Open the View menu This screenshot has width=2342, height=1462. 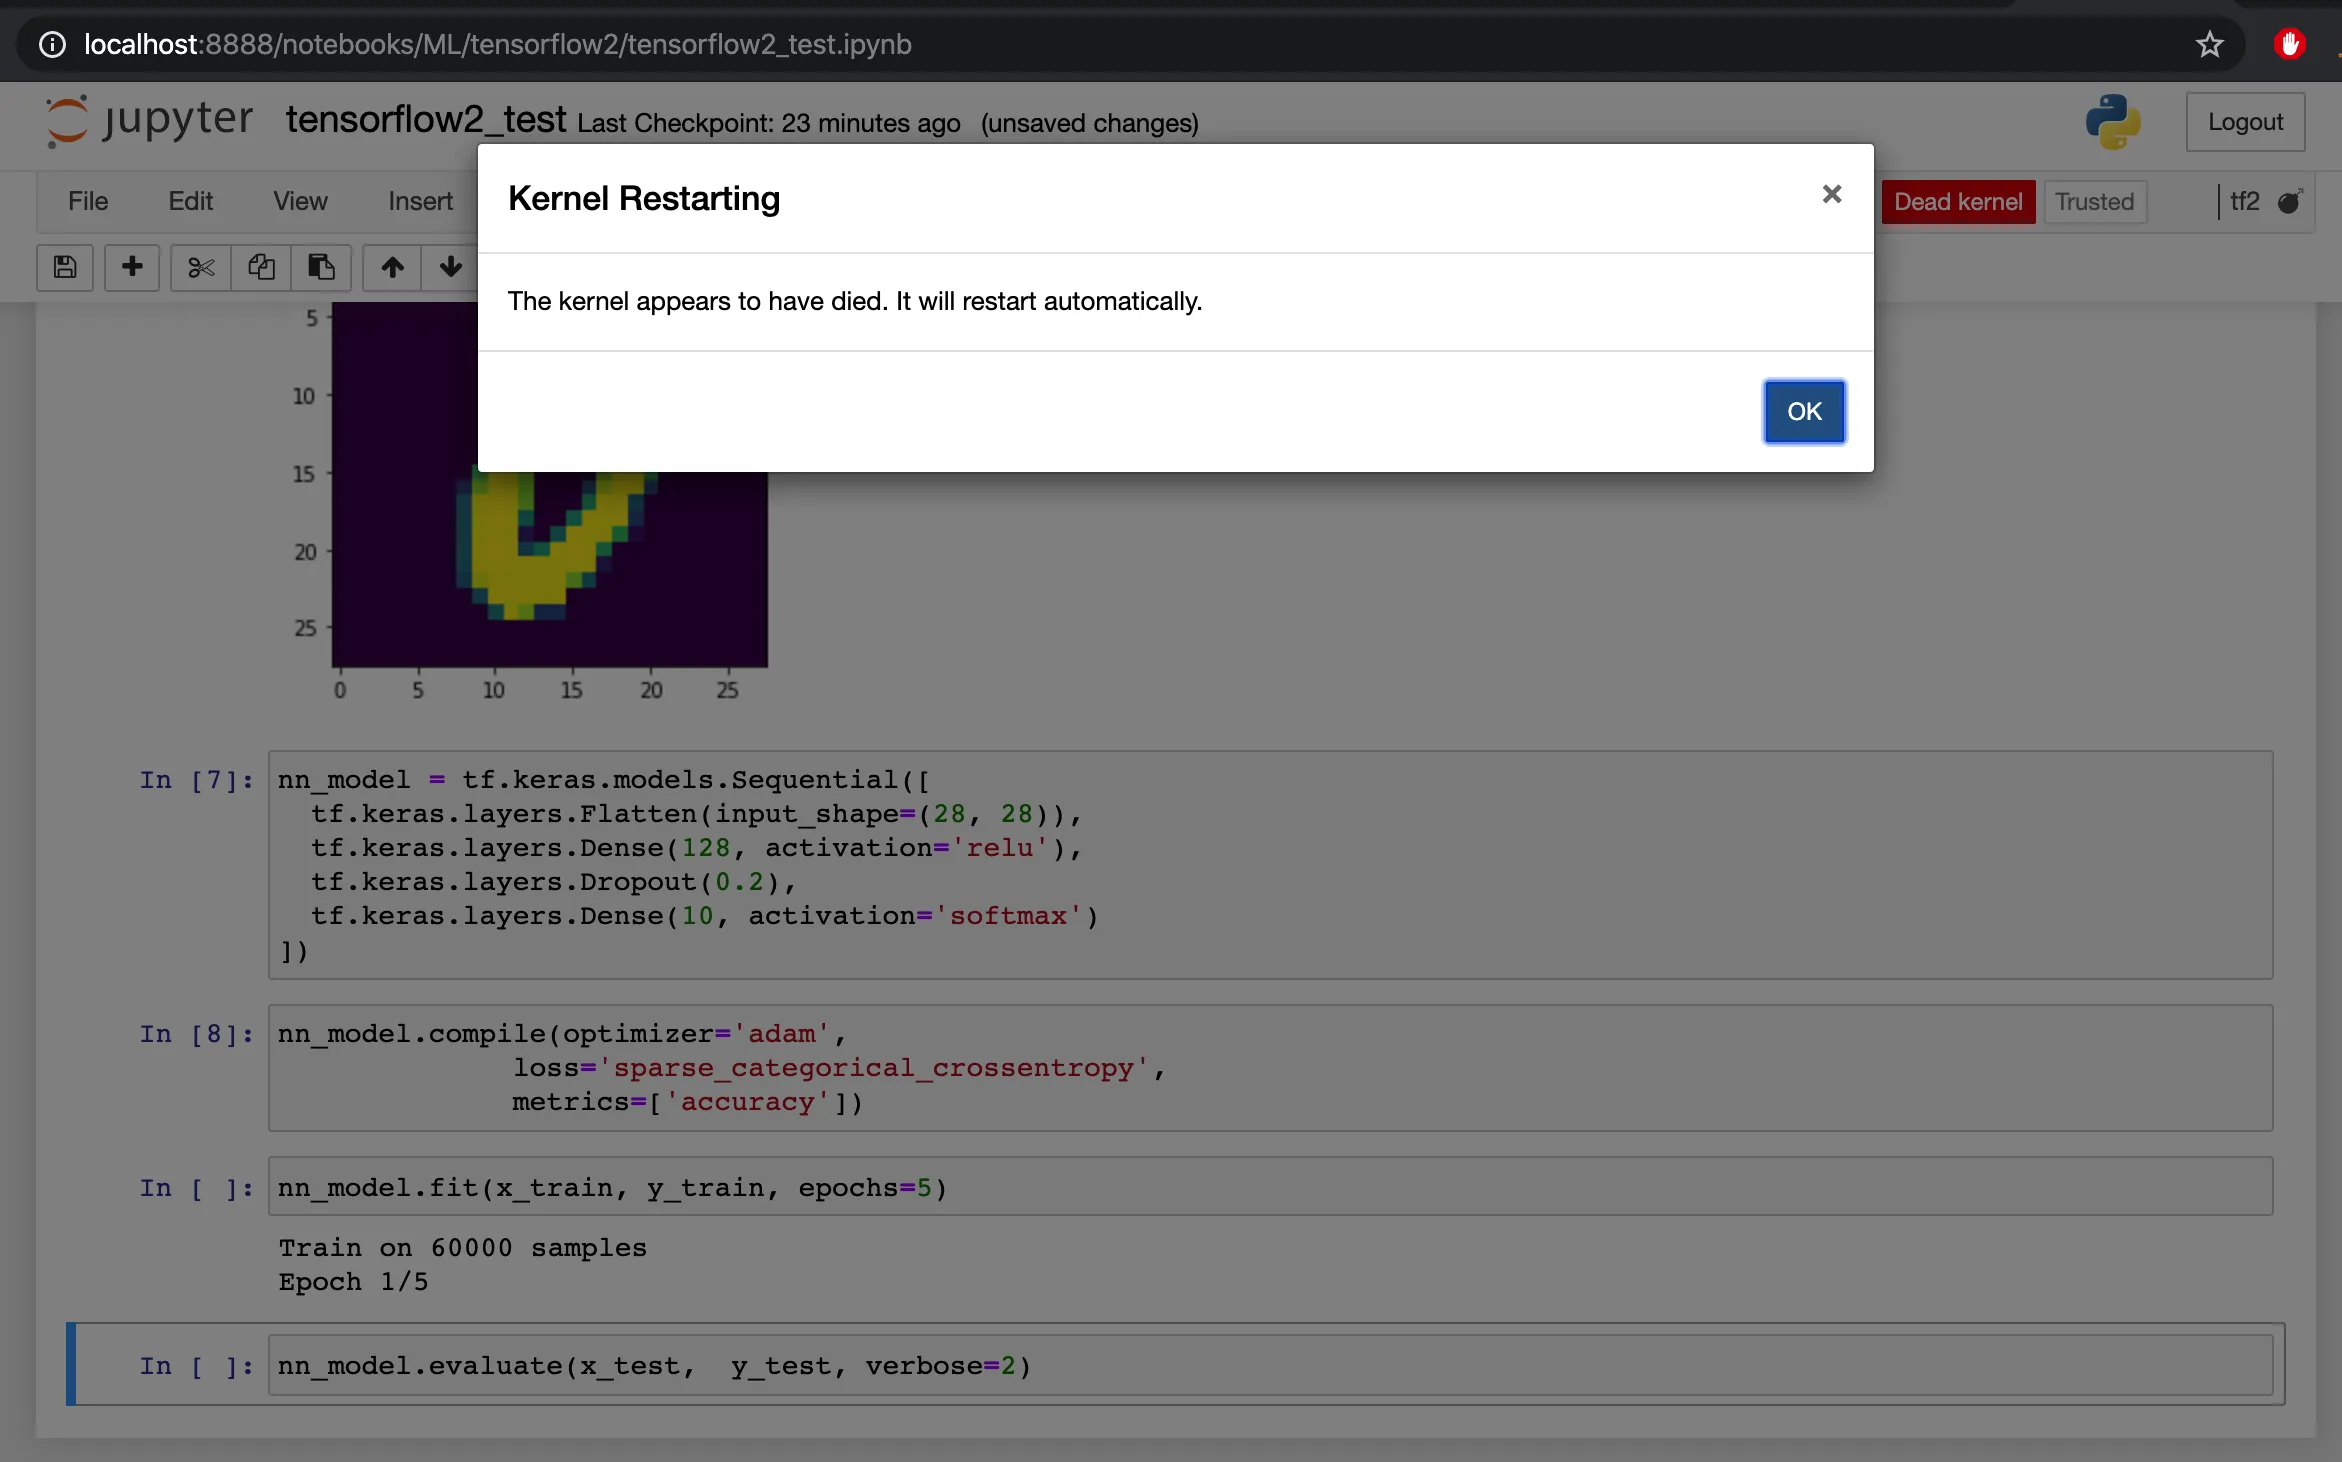tap(300, 201)
